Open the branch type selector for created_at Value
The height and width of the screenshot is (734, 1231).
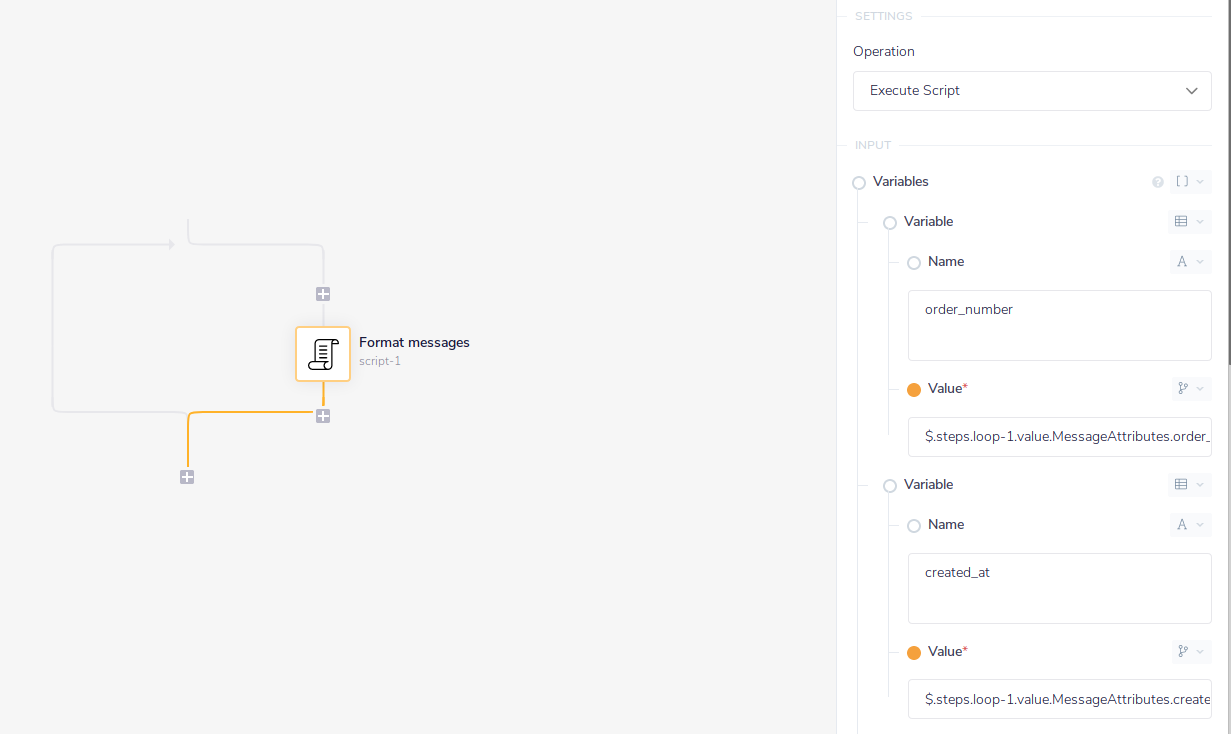[x=1189, y=652]
